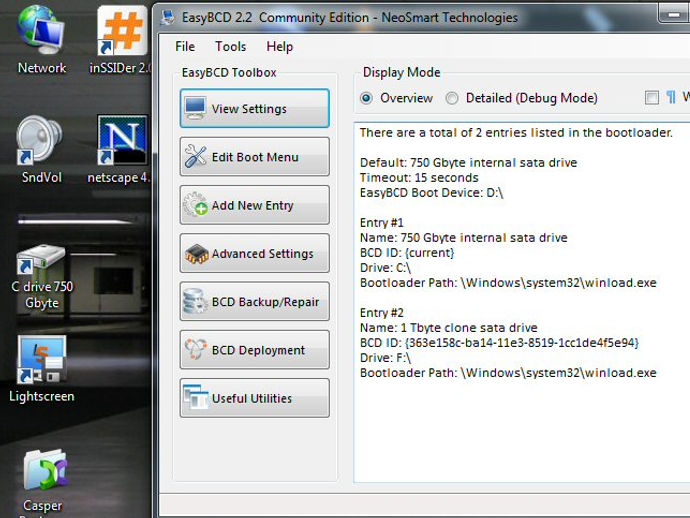Select the Lightscreen desktop shortcut icon
Image resolution: width=690 pixels, height=518 pixels.
coord(42,359)
